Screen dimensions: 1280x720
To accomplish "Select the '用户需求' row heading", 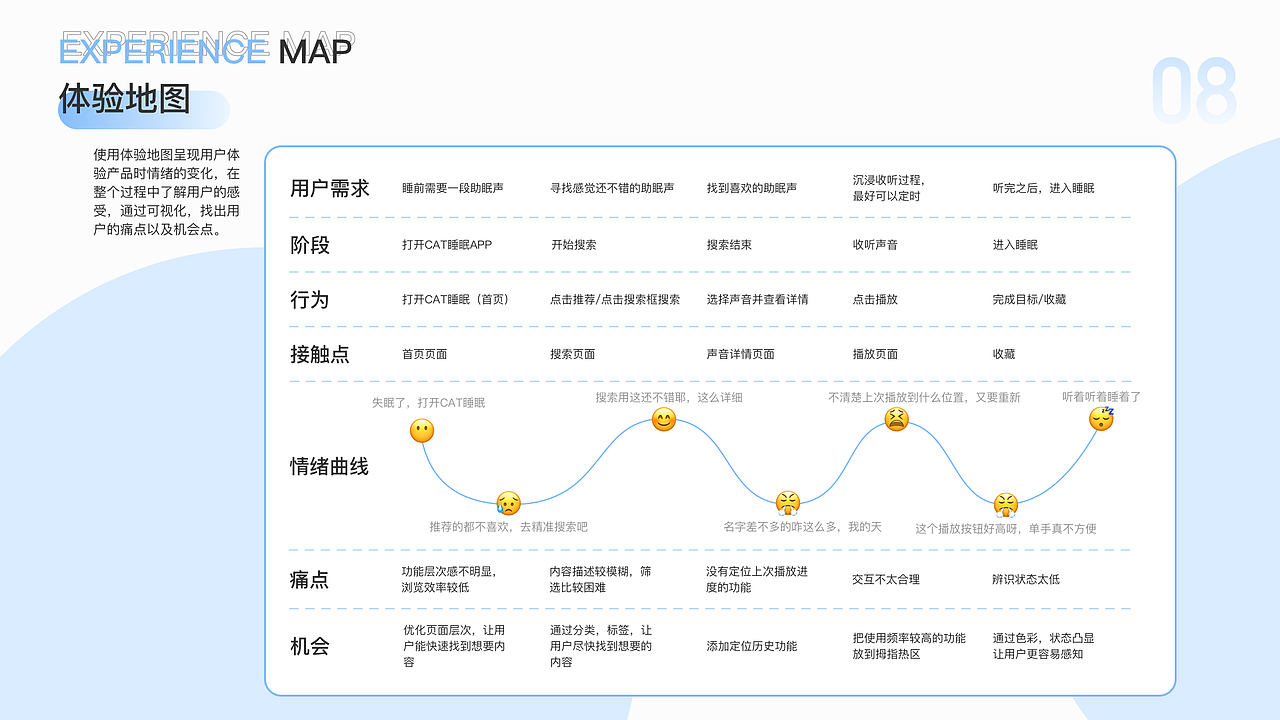I will 330,188.
